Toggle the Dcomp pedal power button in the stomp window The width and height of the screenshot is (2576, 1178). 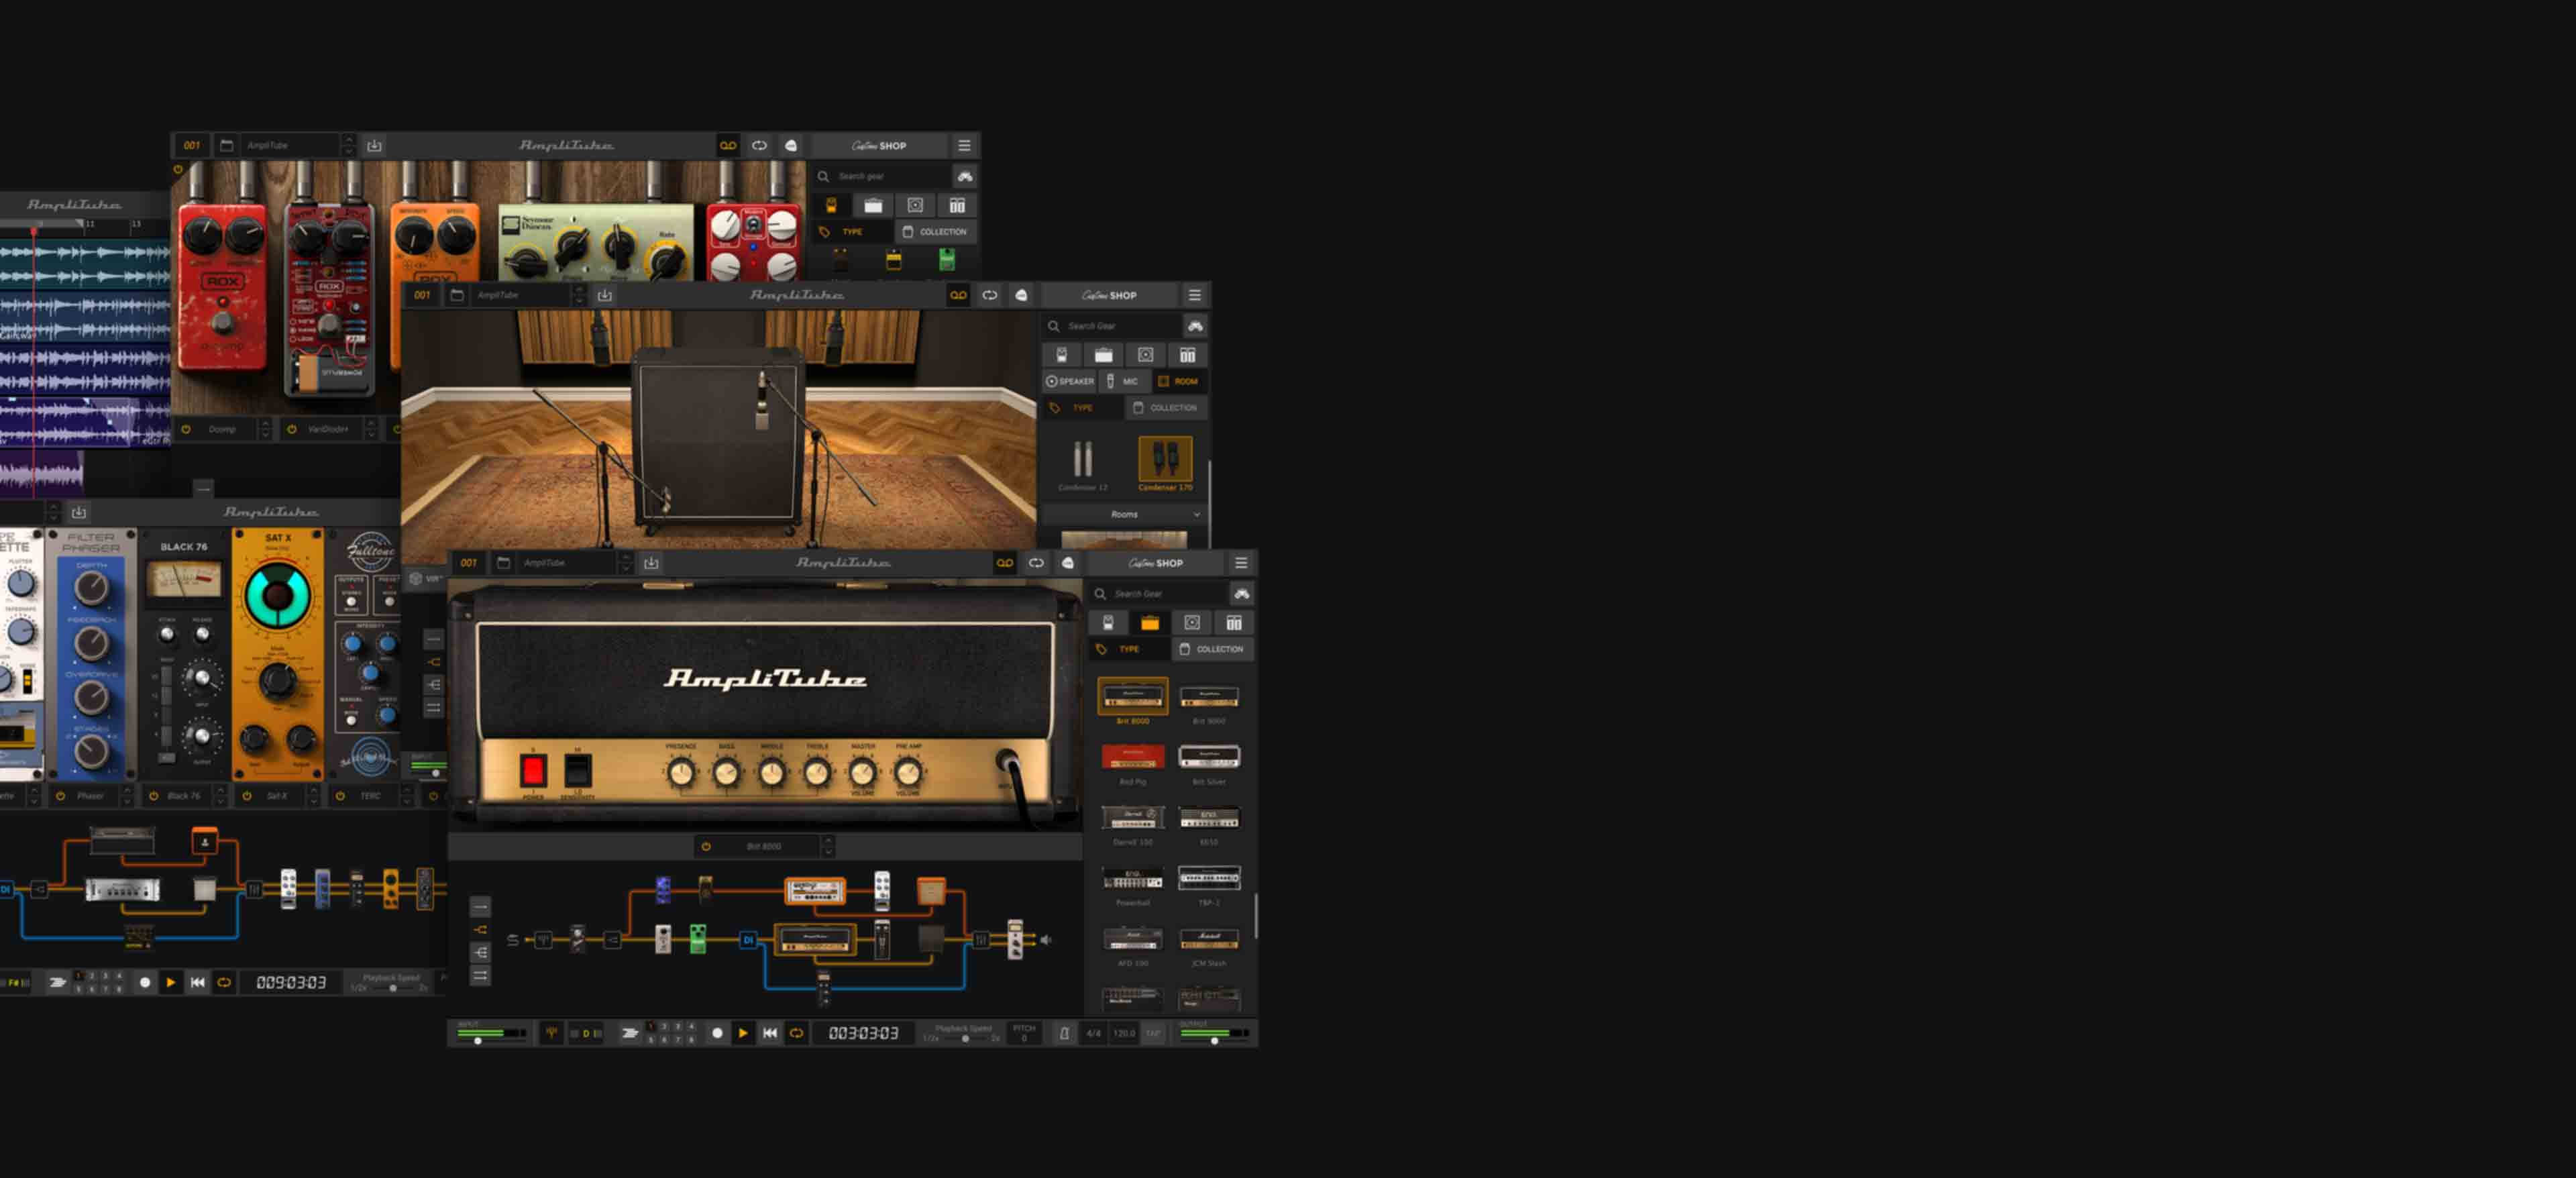[185, 429]
